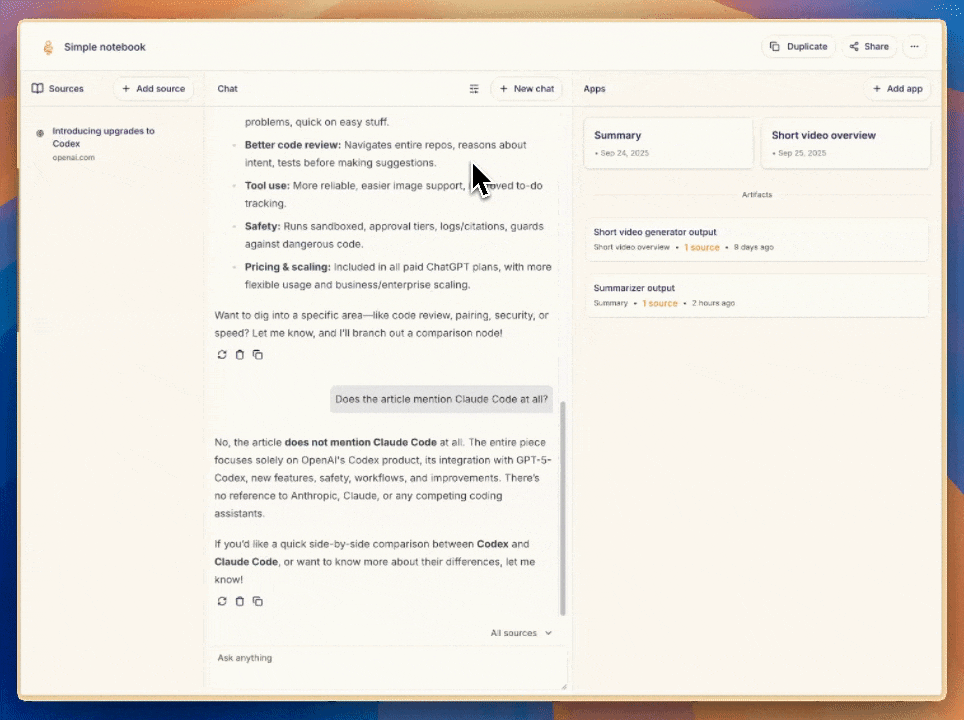Open the Summarizer output artifact
Image resolution: width=964 pixels, height=720 pixels.
point(757,295)
